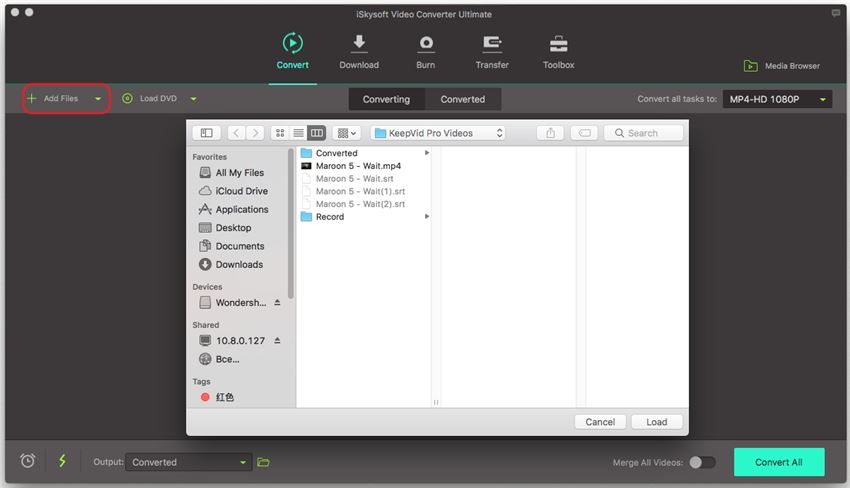Select the Maroon 5 - Wait.mp4 file

[357, 166]
